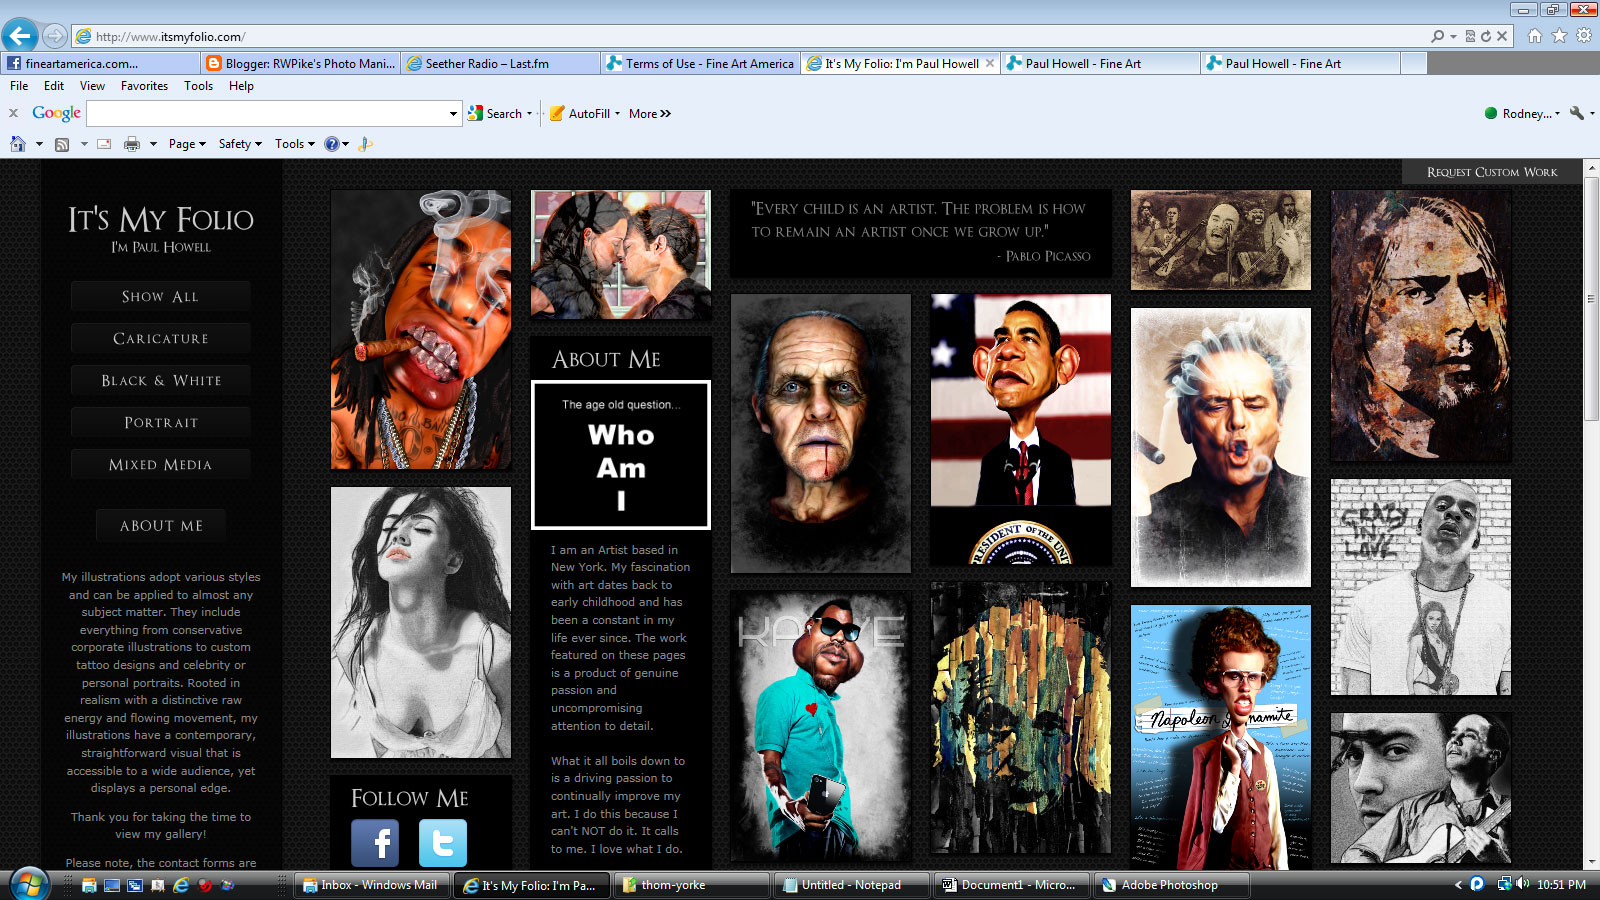Close the It's My Folio tab
1600x900 pixels.
(x=990, y=63)
